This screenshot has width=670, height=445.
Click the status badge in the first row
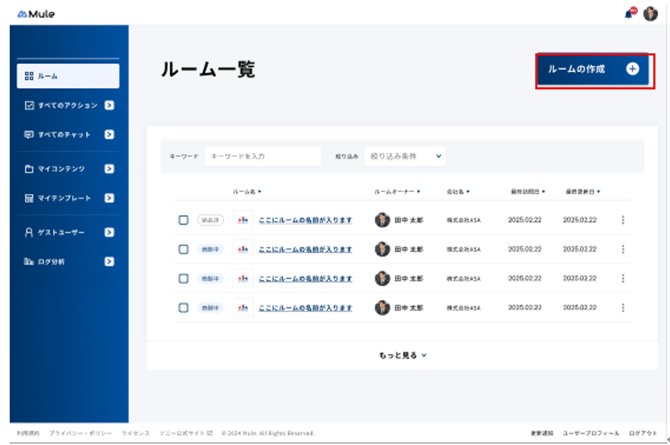210,220
